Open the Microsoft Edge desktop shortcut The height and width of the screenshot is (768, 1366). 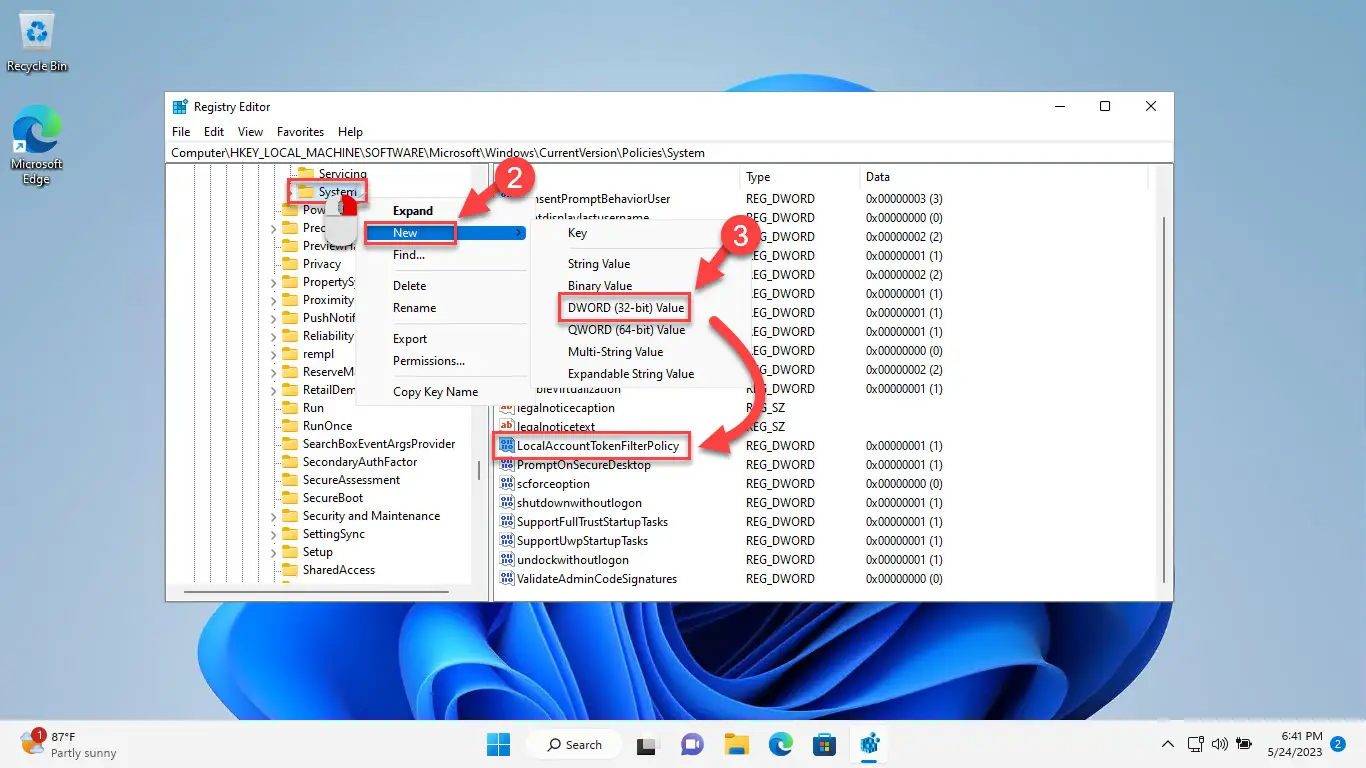(37, 145)
